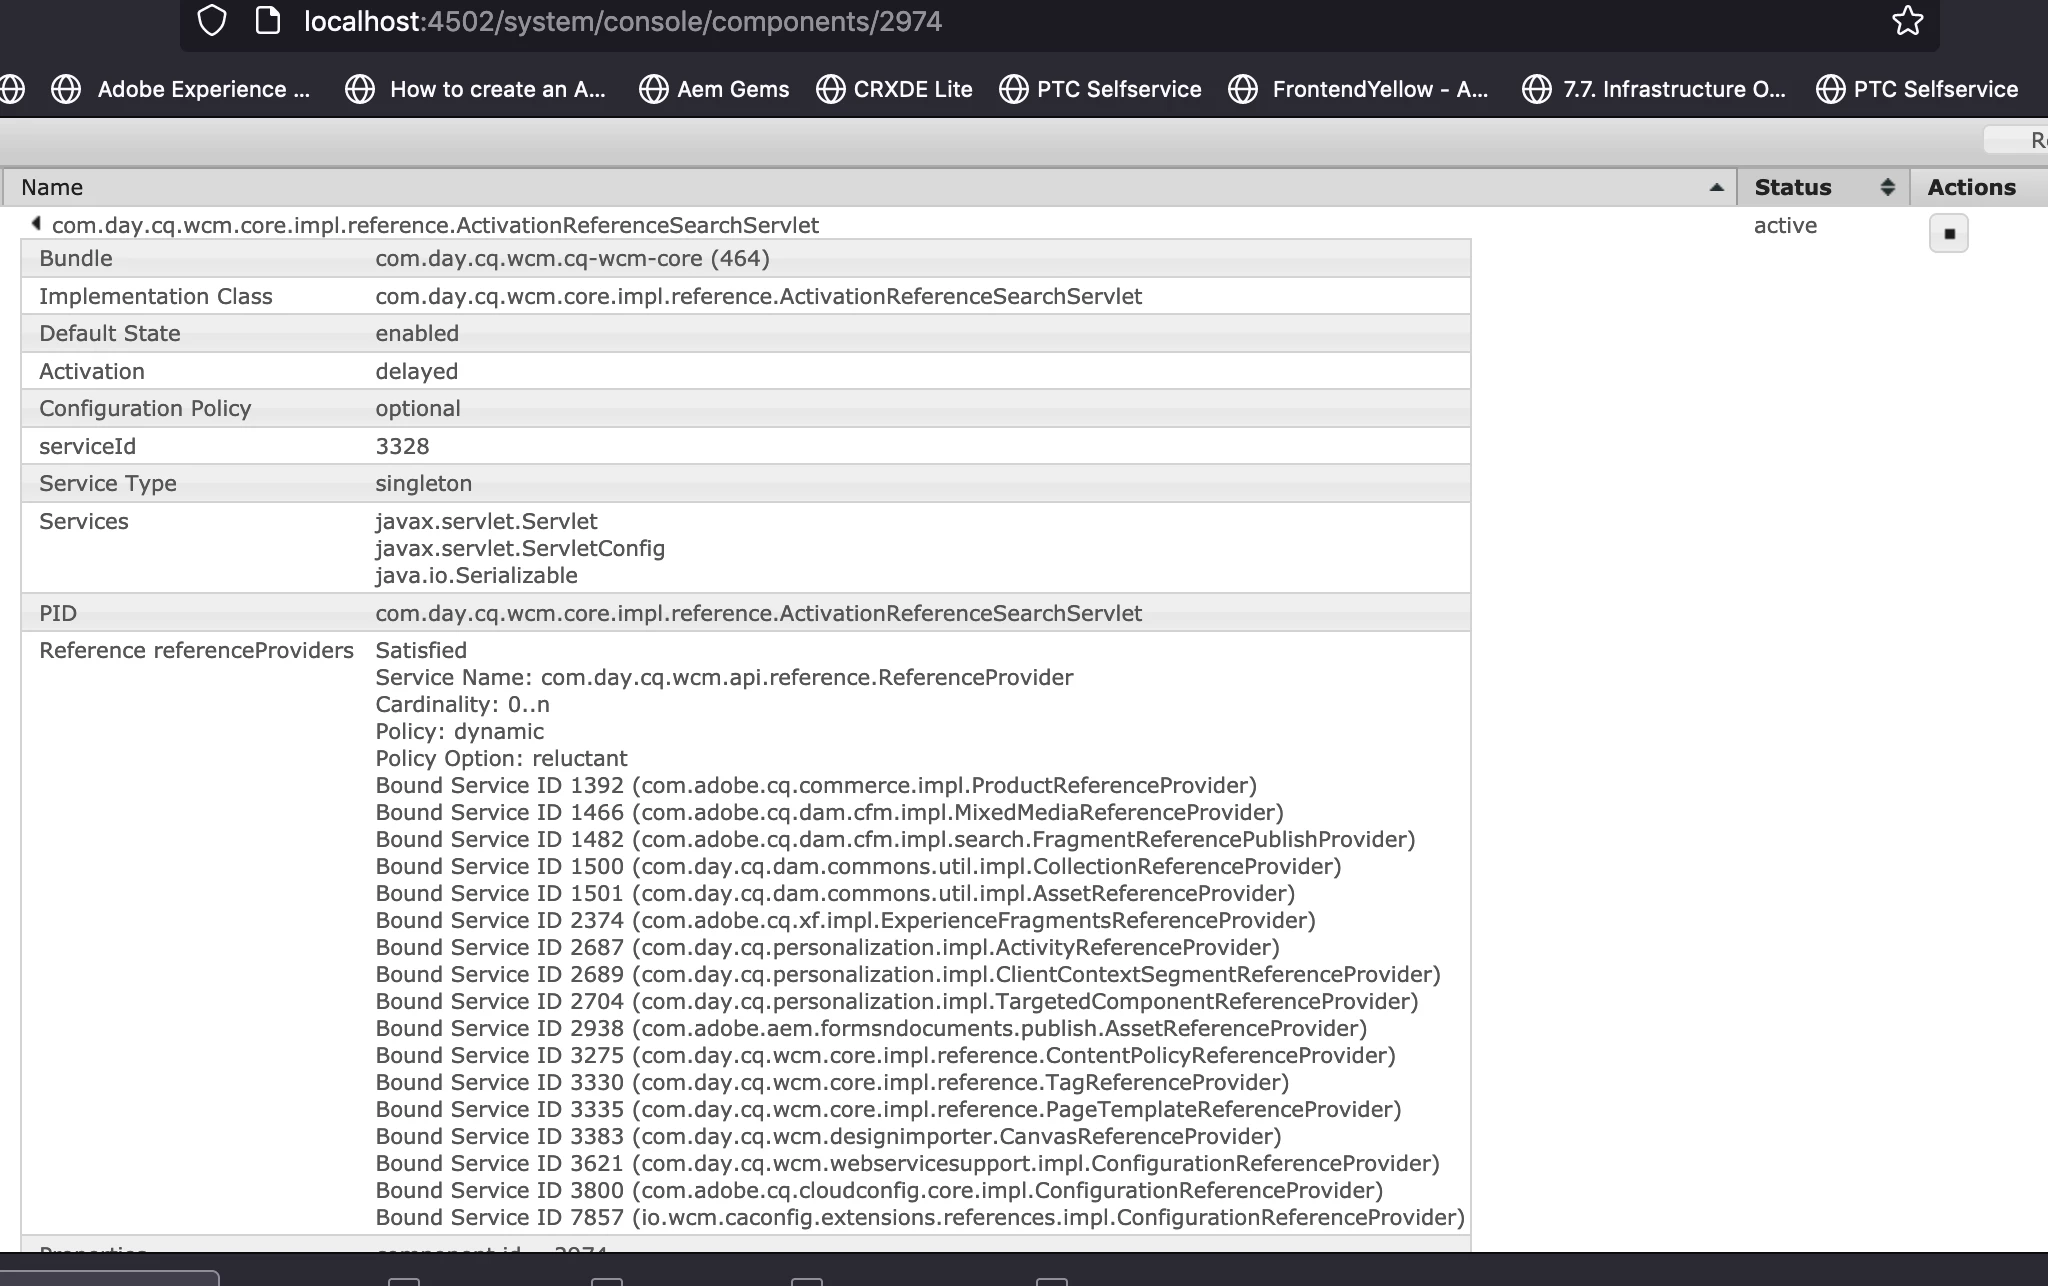Click the ActivationReferenceSearchServlet component name
The image size is (2048, 1286).
point(435,226)
